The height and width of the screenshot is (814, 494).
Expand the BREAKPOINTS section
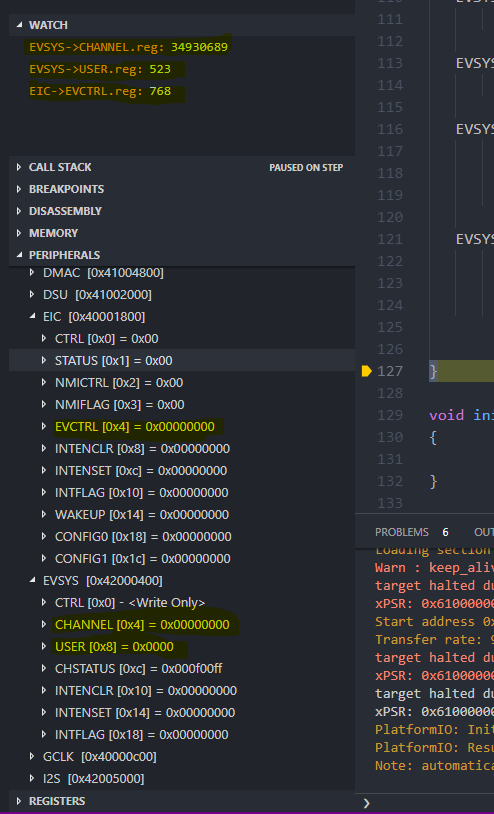click(20, 189)
